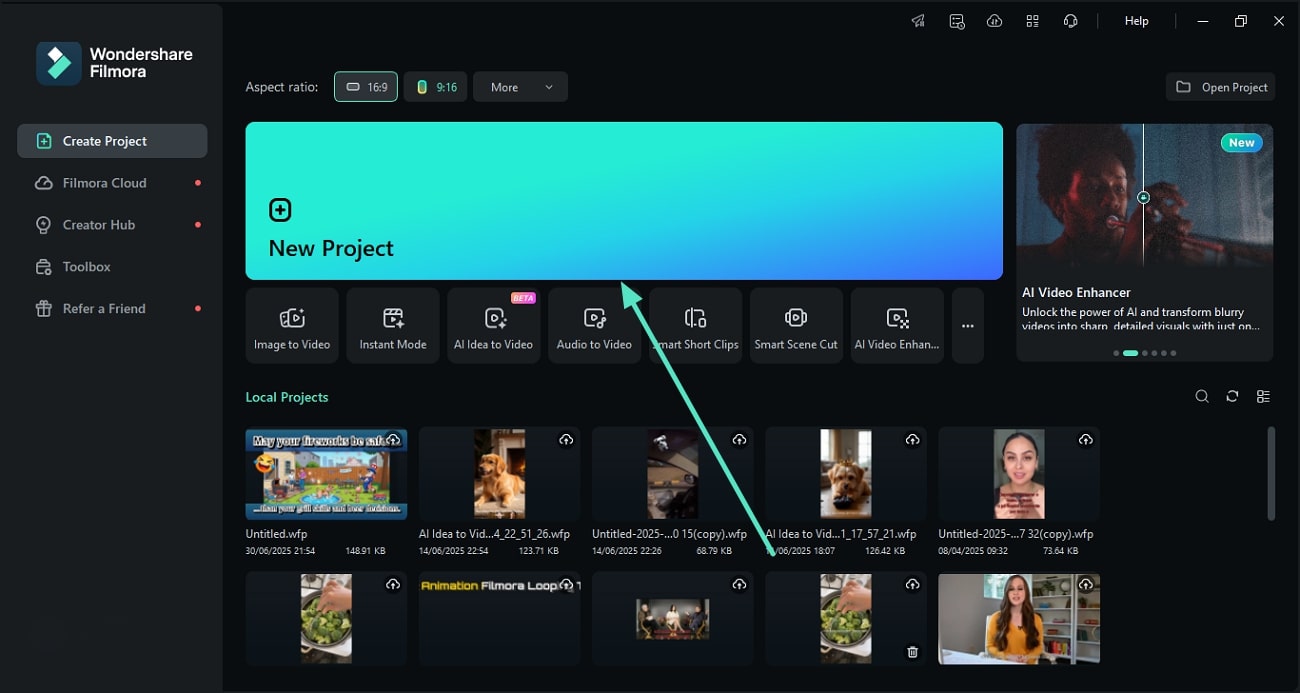This screenshot has height=693, width=1300.
Task: Click the Open Project button
Action: pos(1222,87)
